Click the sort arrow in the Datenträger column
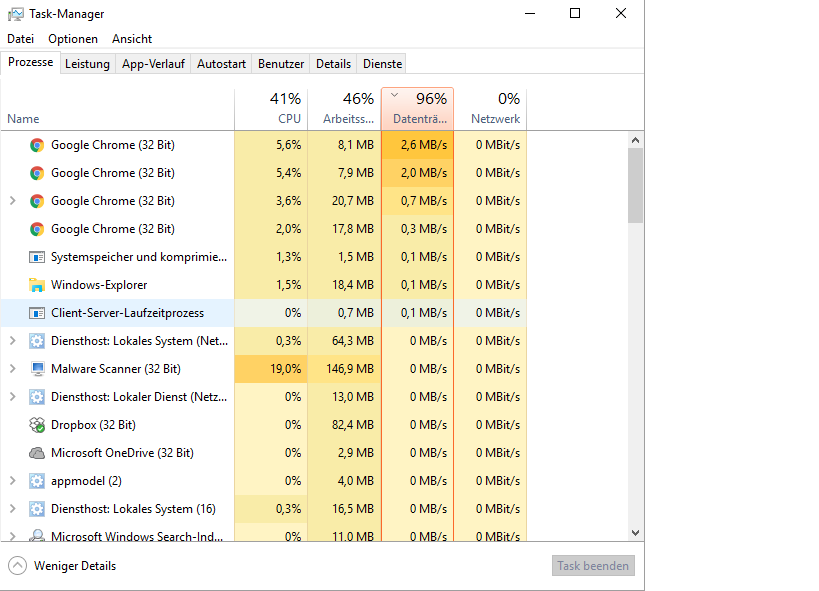Screen dimensions: 819x591 pos(395,95)
